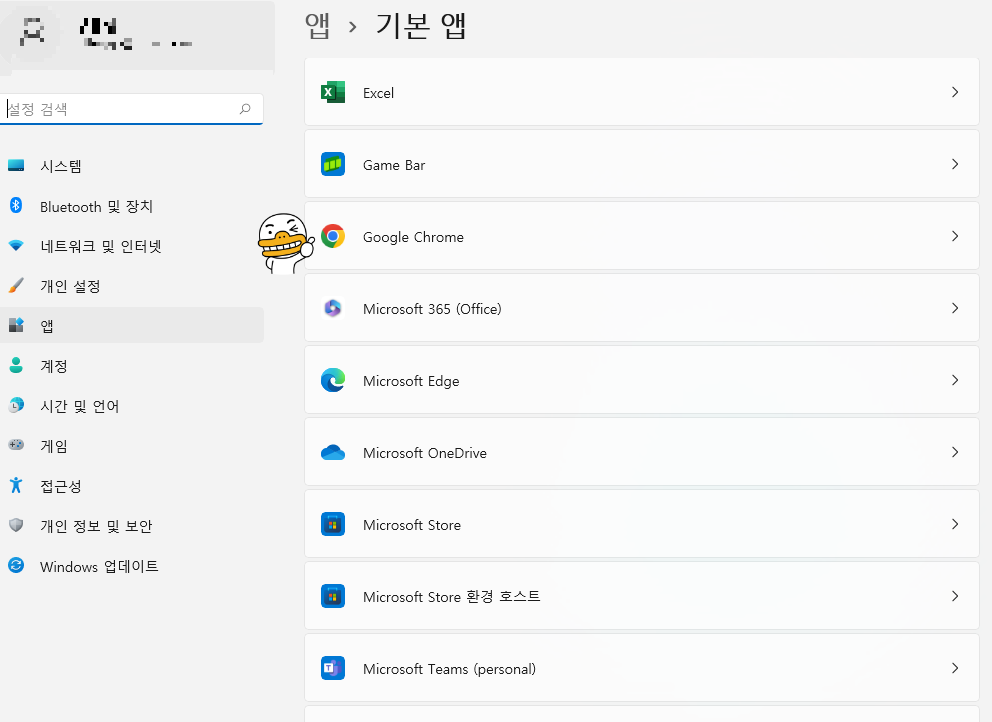Click the Game Bar app icon
992x722 pixels.
point(333,165)
